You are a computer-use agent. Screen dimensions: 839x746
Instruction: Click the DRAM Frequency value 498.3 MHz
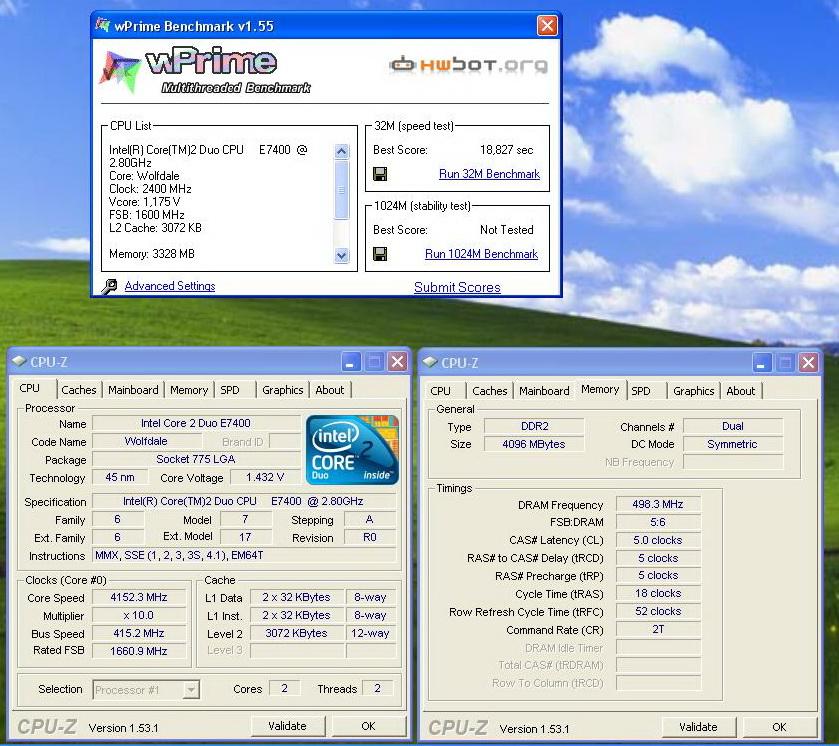[x=658, y=504]
